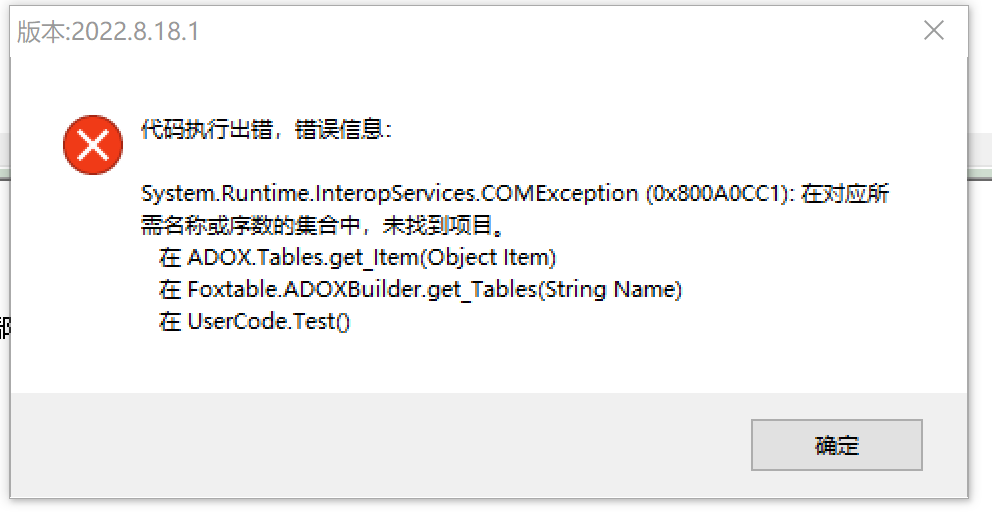Click the 在对应所 text at line end

[845, 193]
